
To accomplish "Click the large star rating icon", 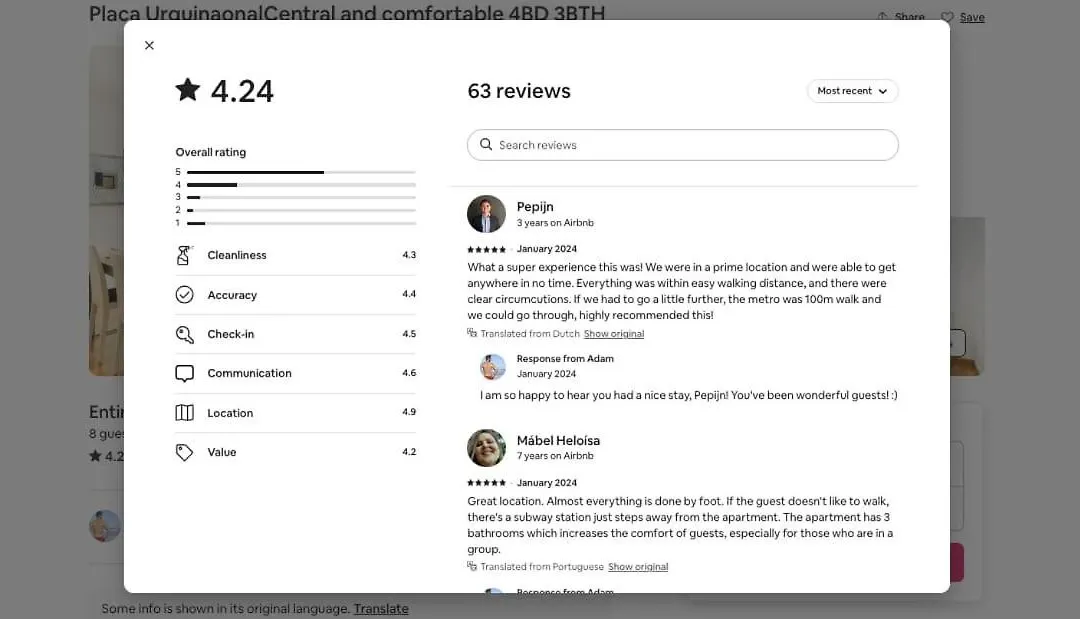I will pos(187,90).
